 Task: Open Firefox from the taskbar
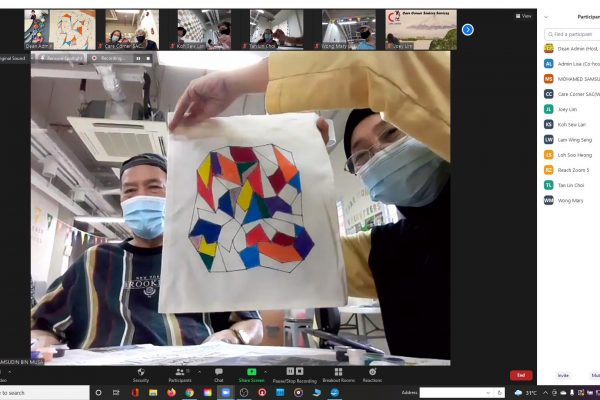coord(171,393)
